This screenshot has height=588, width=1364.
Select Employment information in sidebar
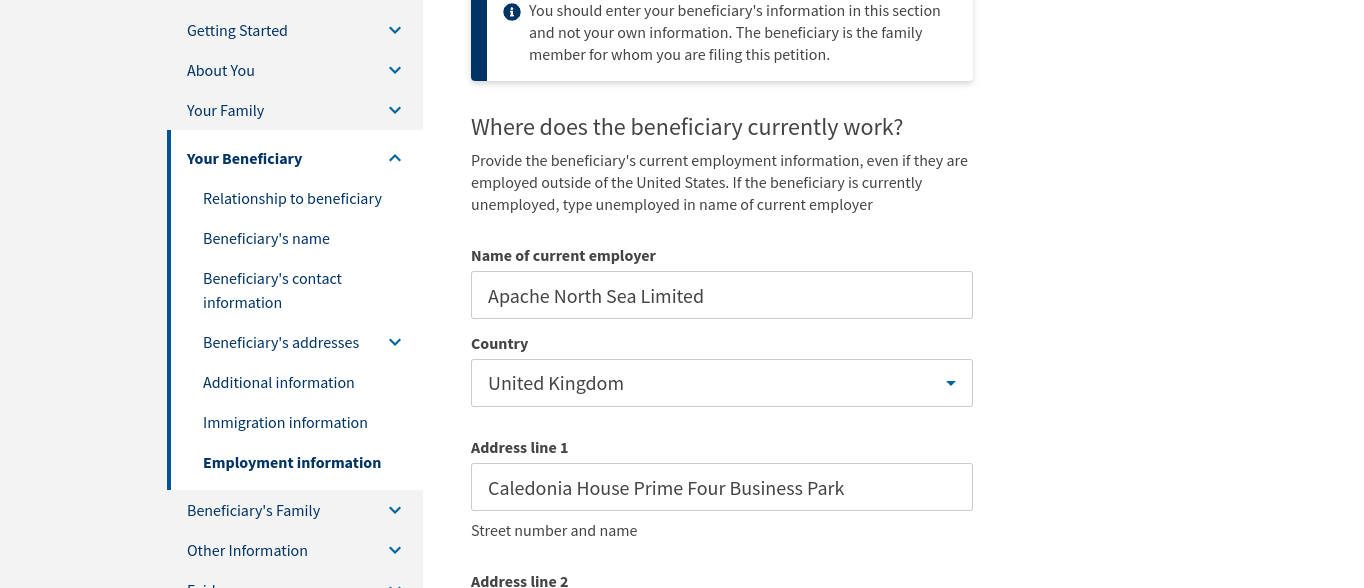pos(292,463)
